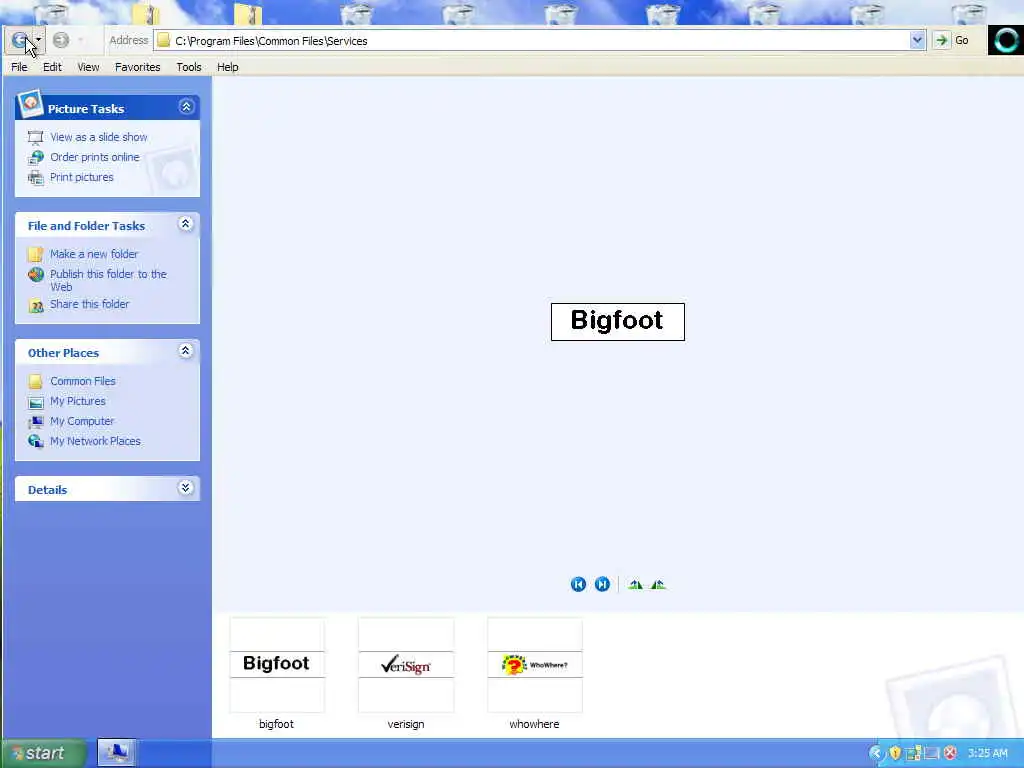
Task: Click Share this folder link
Action: pos(89,304)
